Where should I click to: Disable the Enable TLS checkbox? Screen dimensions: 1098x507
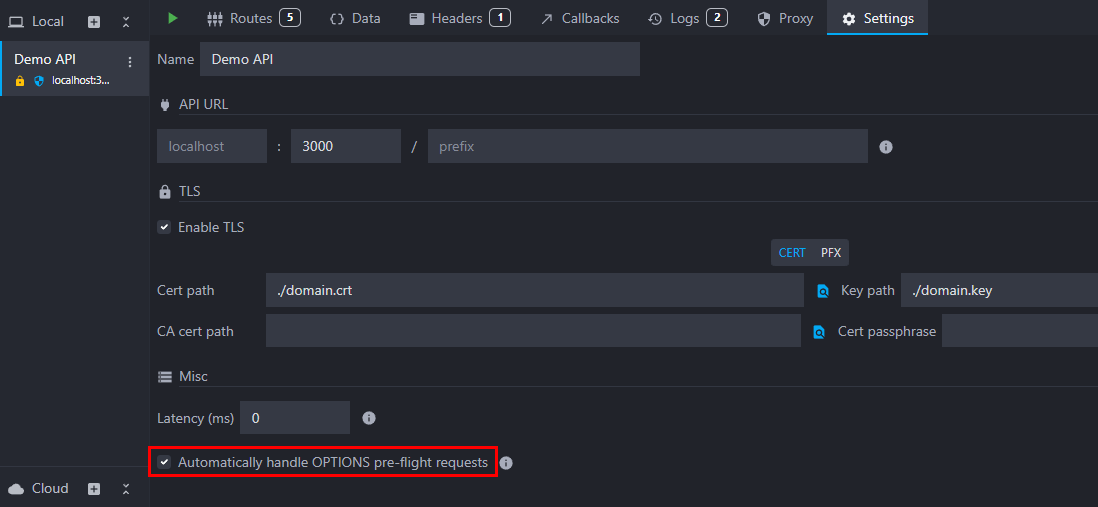click(164, 227)
